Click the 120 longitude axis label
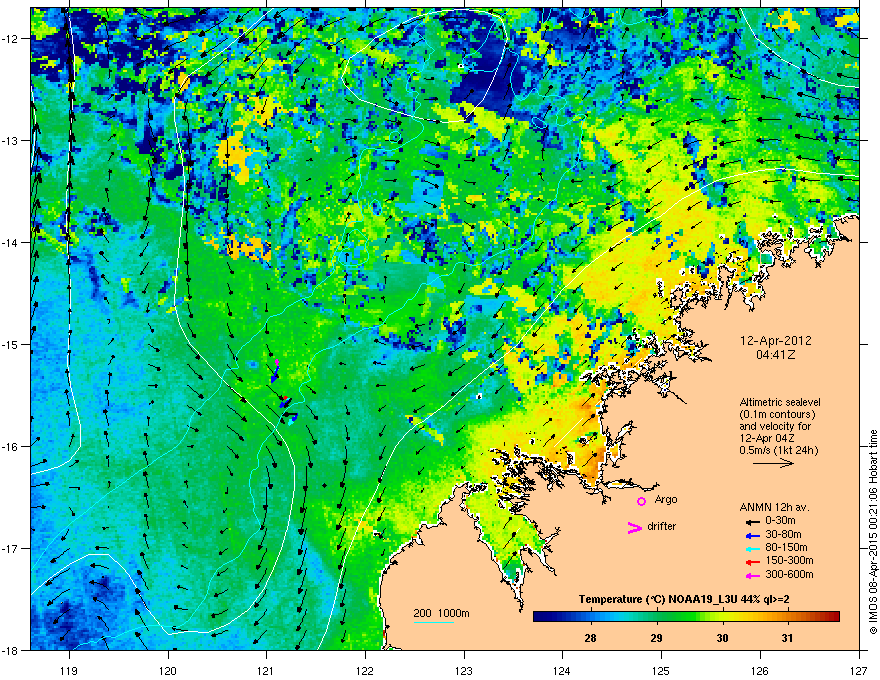The image size is (880, 680). (168, 670)
